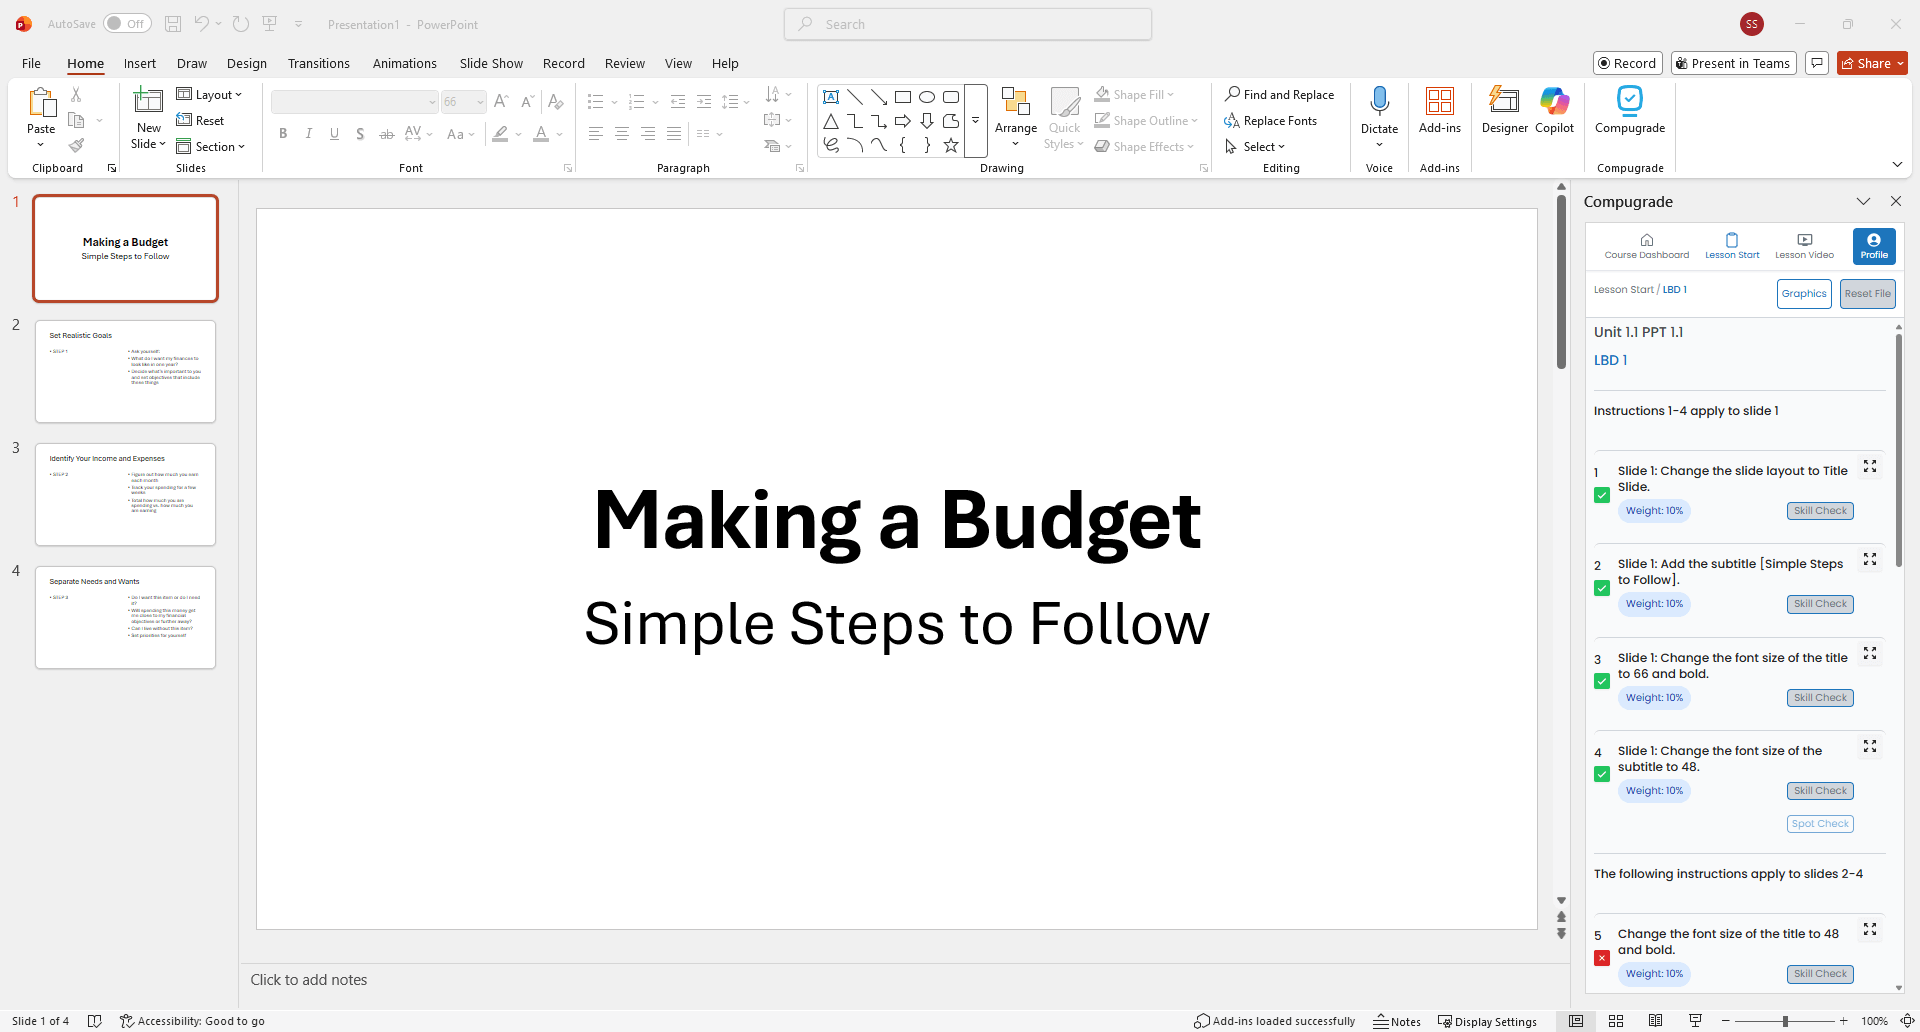Screen dimensions: 1920x1032
Task: Toggle the AutoSave switch off
Action: tap(127, 23)
